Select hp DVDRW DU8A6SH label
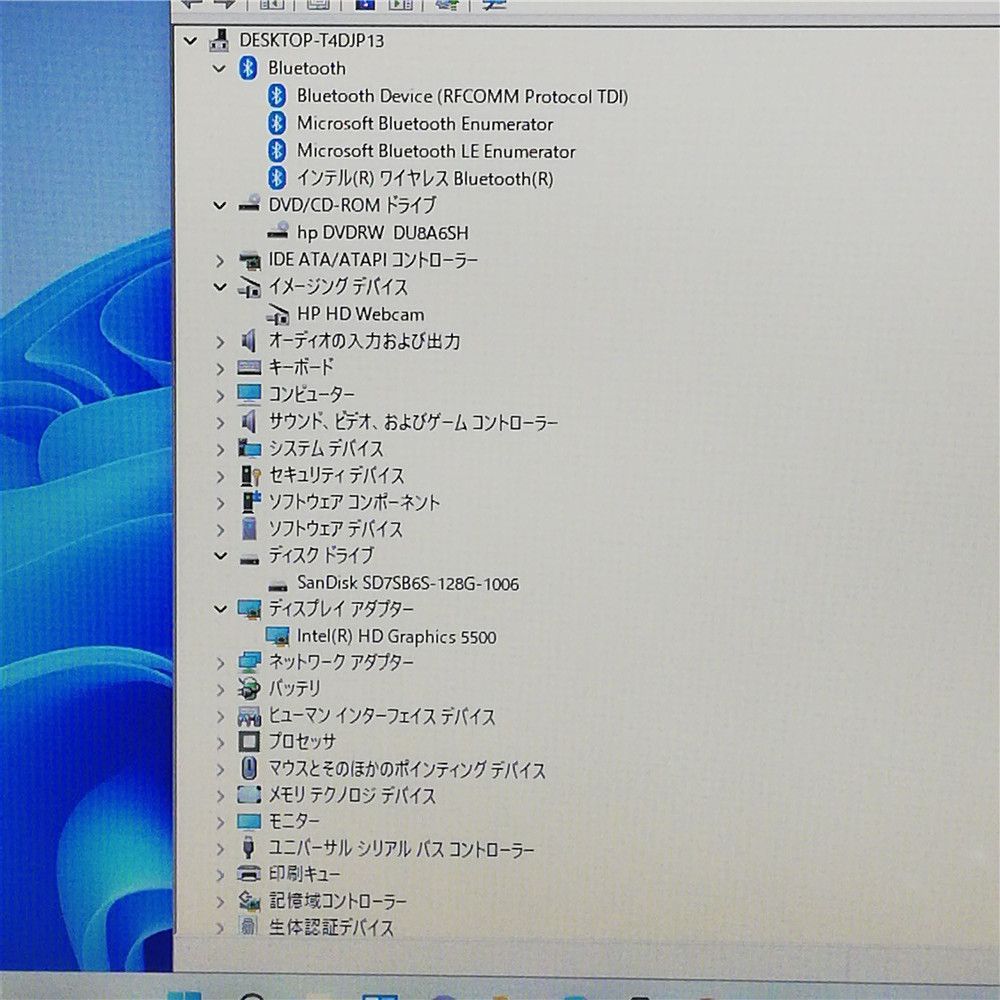 [383, 233]
